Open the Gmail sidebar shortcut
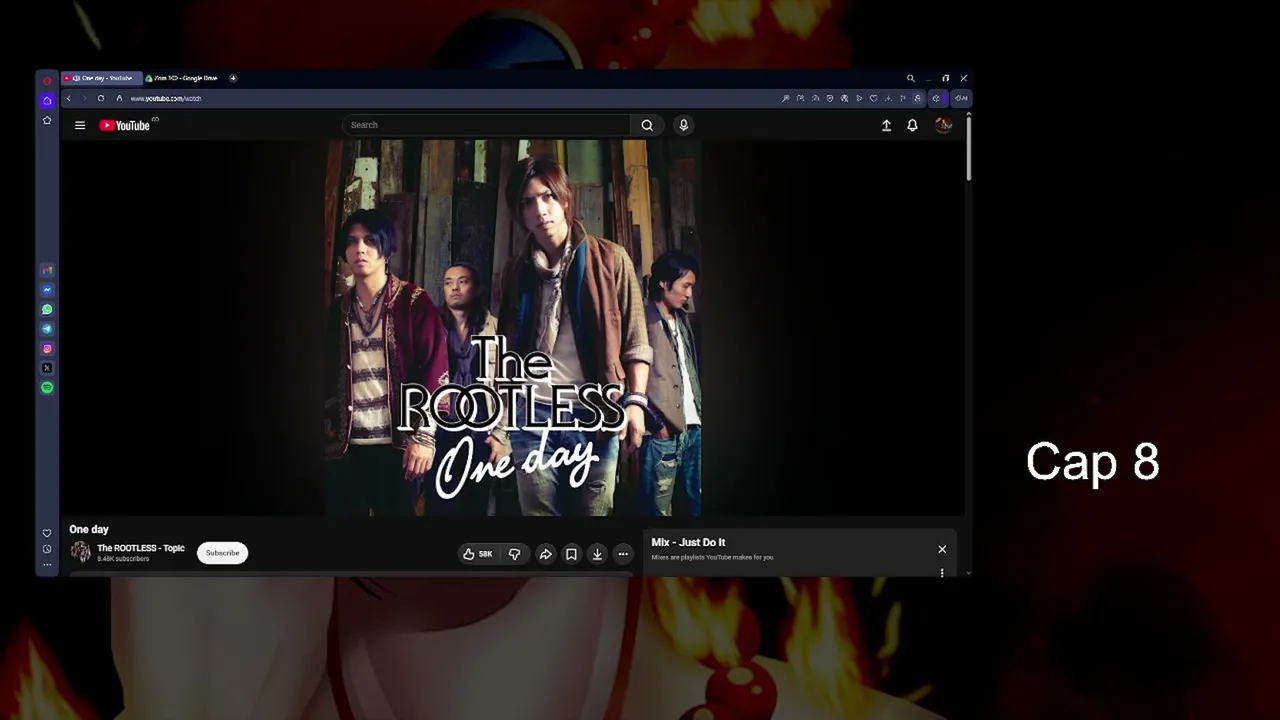The height and width of the screenshot is (720, 1280). tap(47, 270)
